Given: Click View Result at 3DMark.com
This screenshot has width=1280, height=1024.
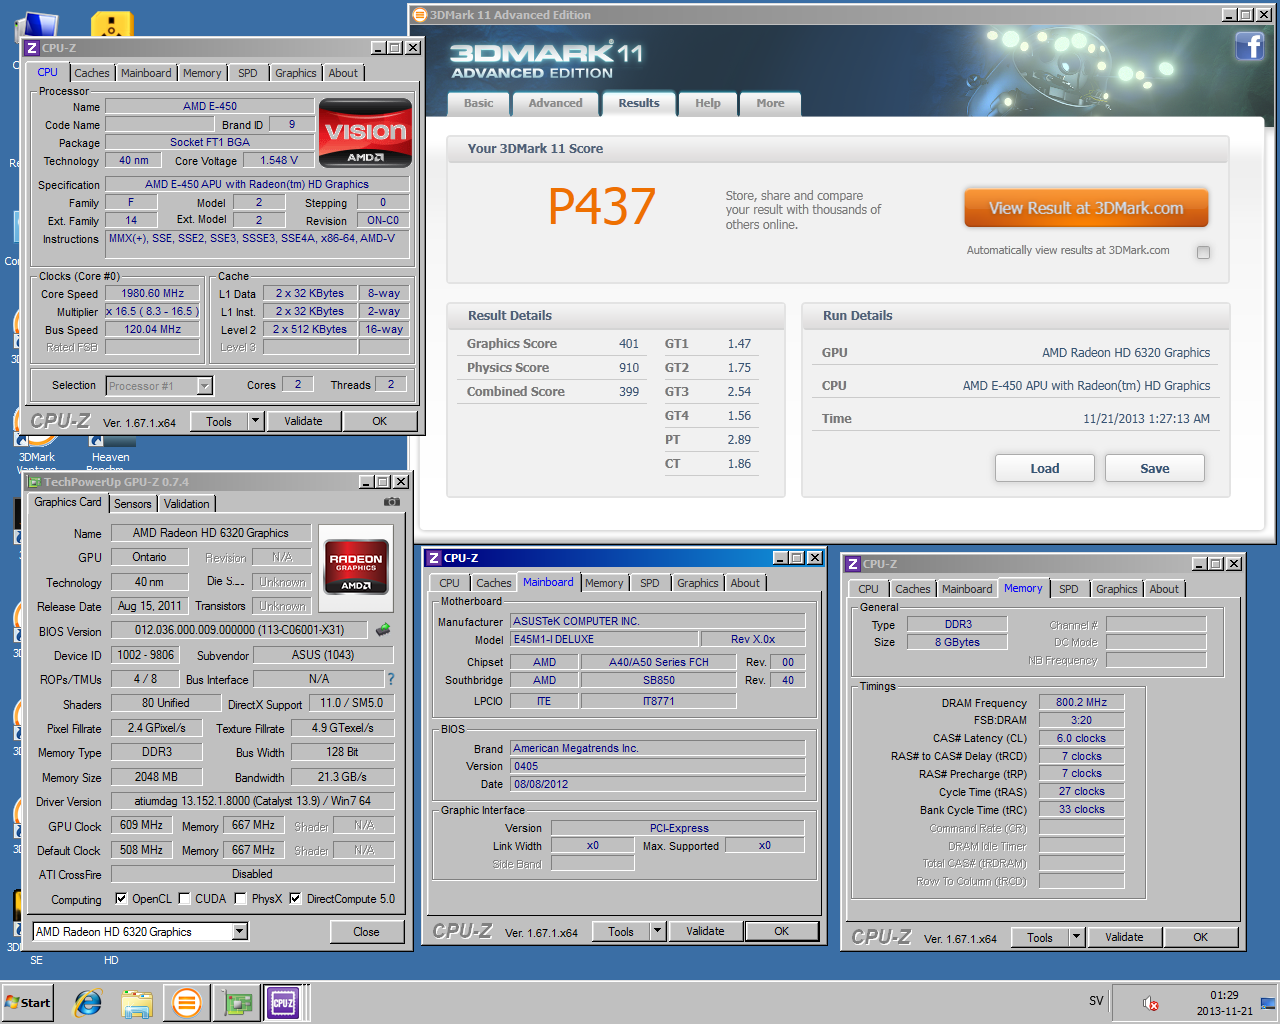Looking at the screenshot, I should (1086, 208).
